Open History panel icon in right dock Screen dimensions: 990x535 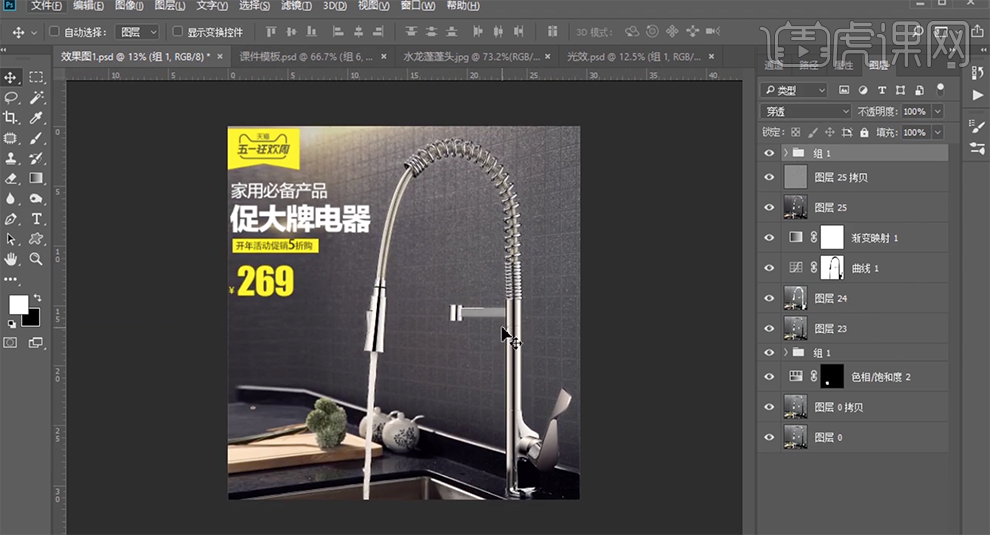[977, 73]
